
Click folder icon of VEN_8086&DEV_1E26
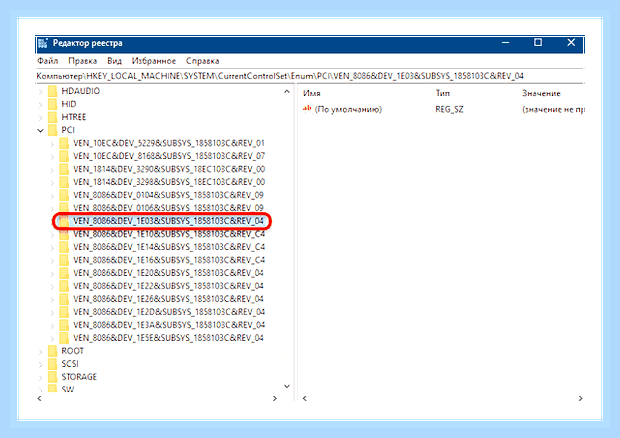click(x=64, y=299)
